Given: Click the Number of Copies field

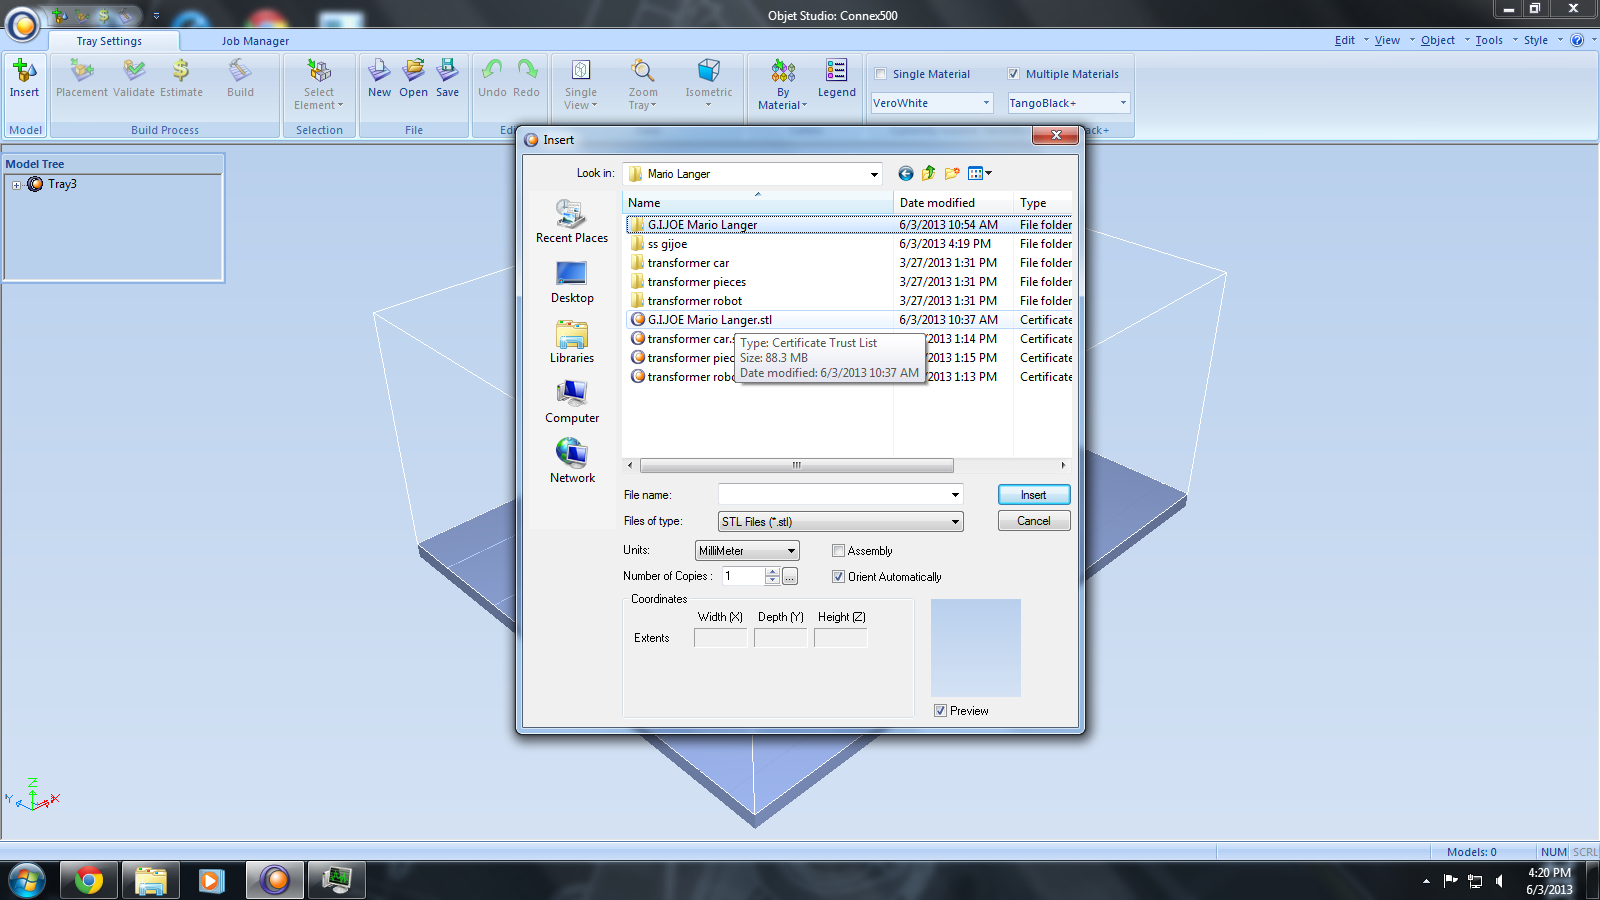Looking at the screenshot, I should pos(743,577).
